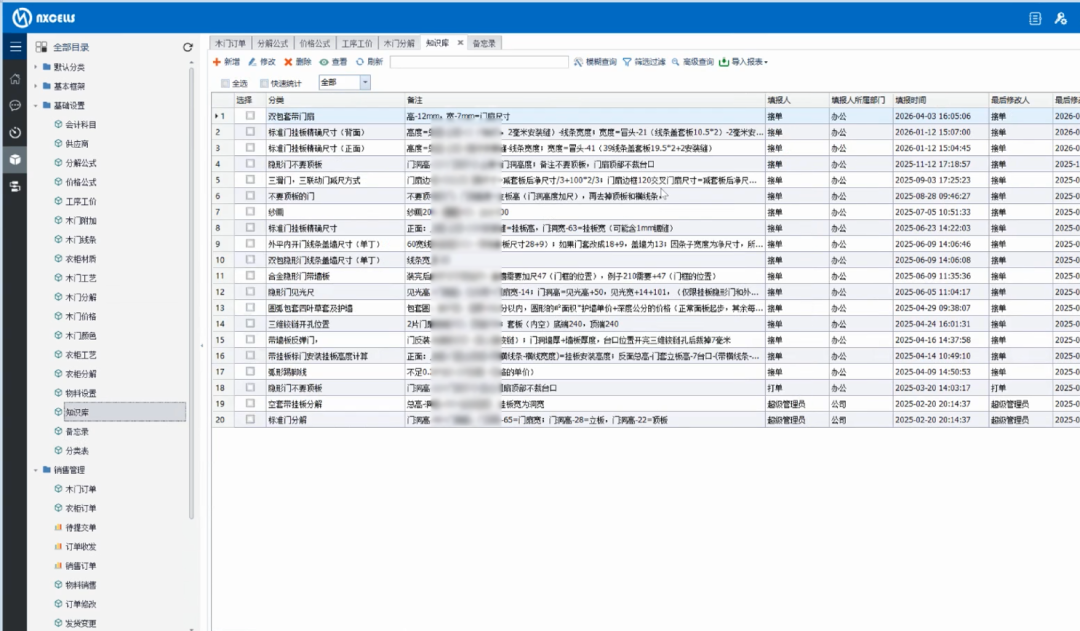Open the chat messages sidebar icon
Viewport: 1080px width, 631px height.
pyautogui.click(x=15, y=105)
